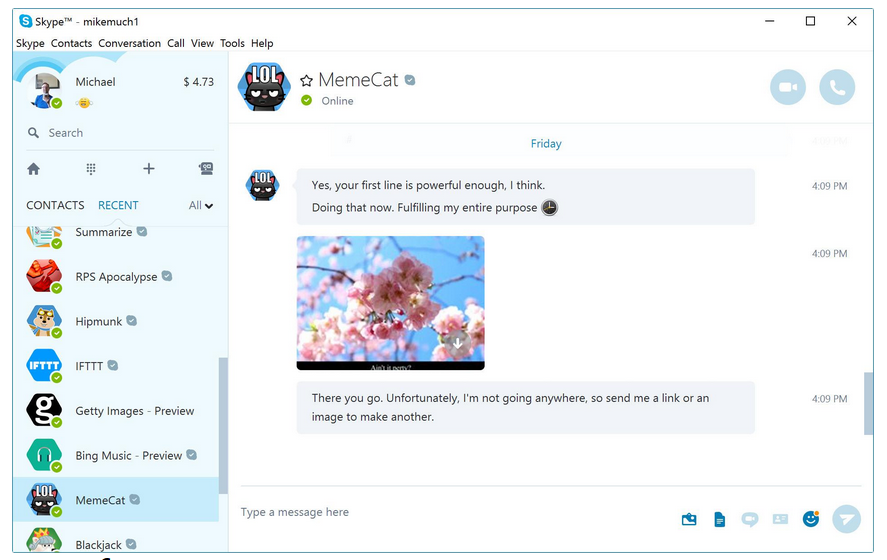
Task: Send a photo using picture icon
Action: (x=689, y=519)
